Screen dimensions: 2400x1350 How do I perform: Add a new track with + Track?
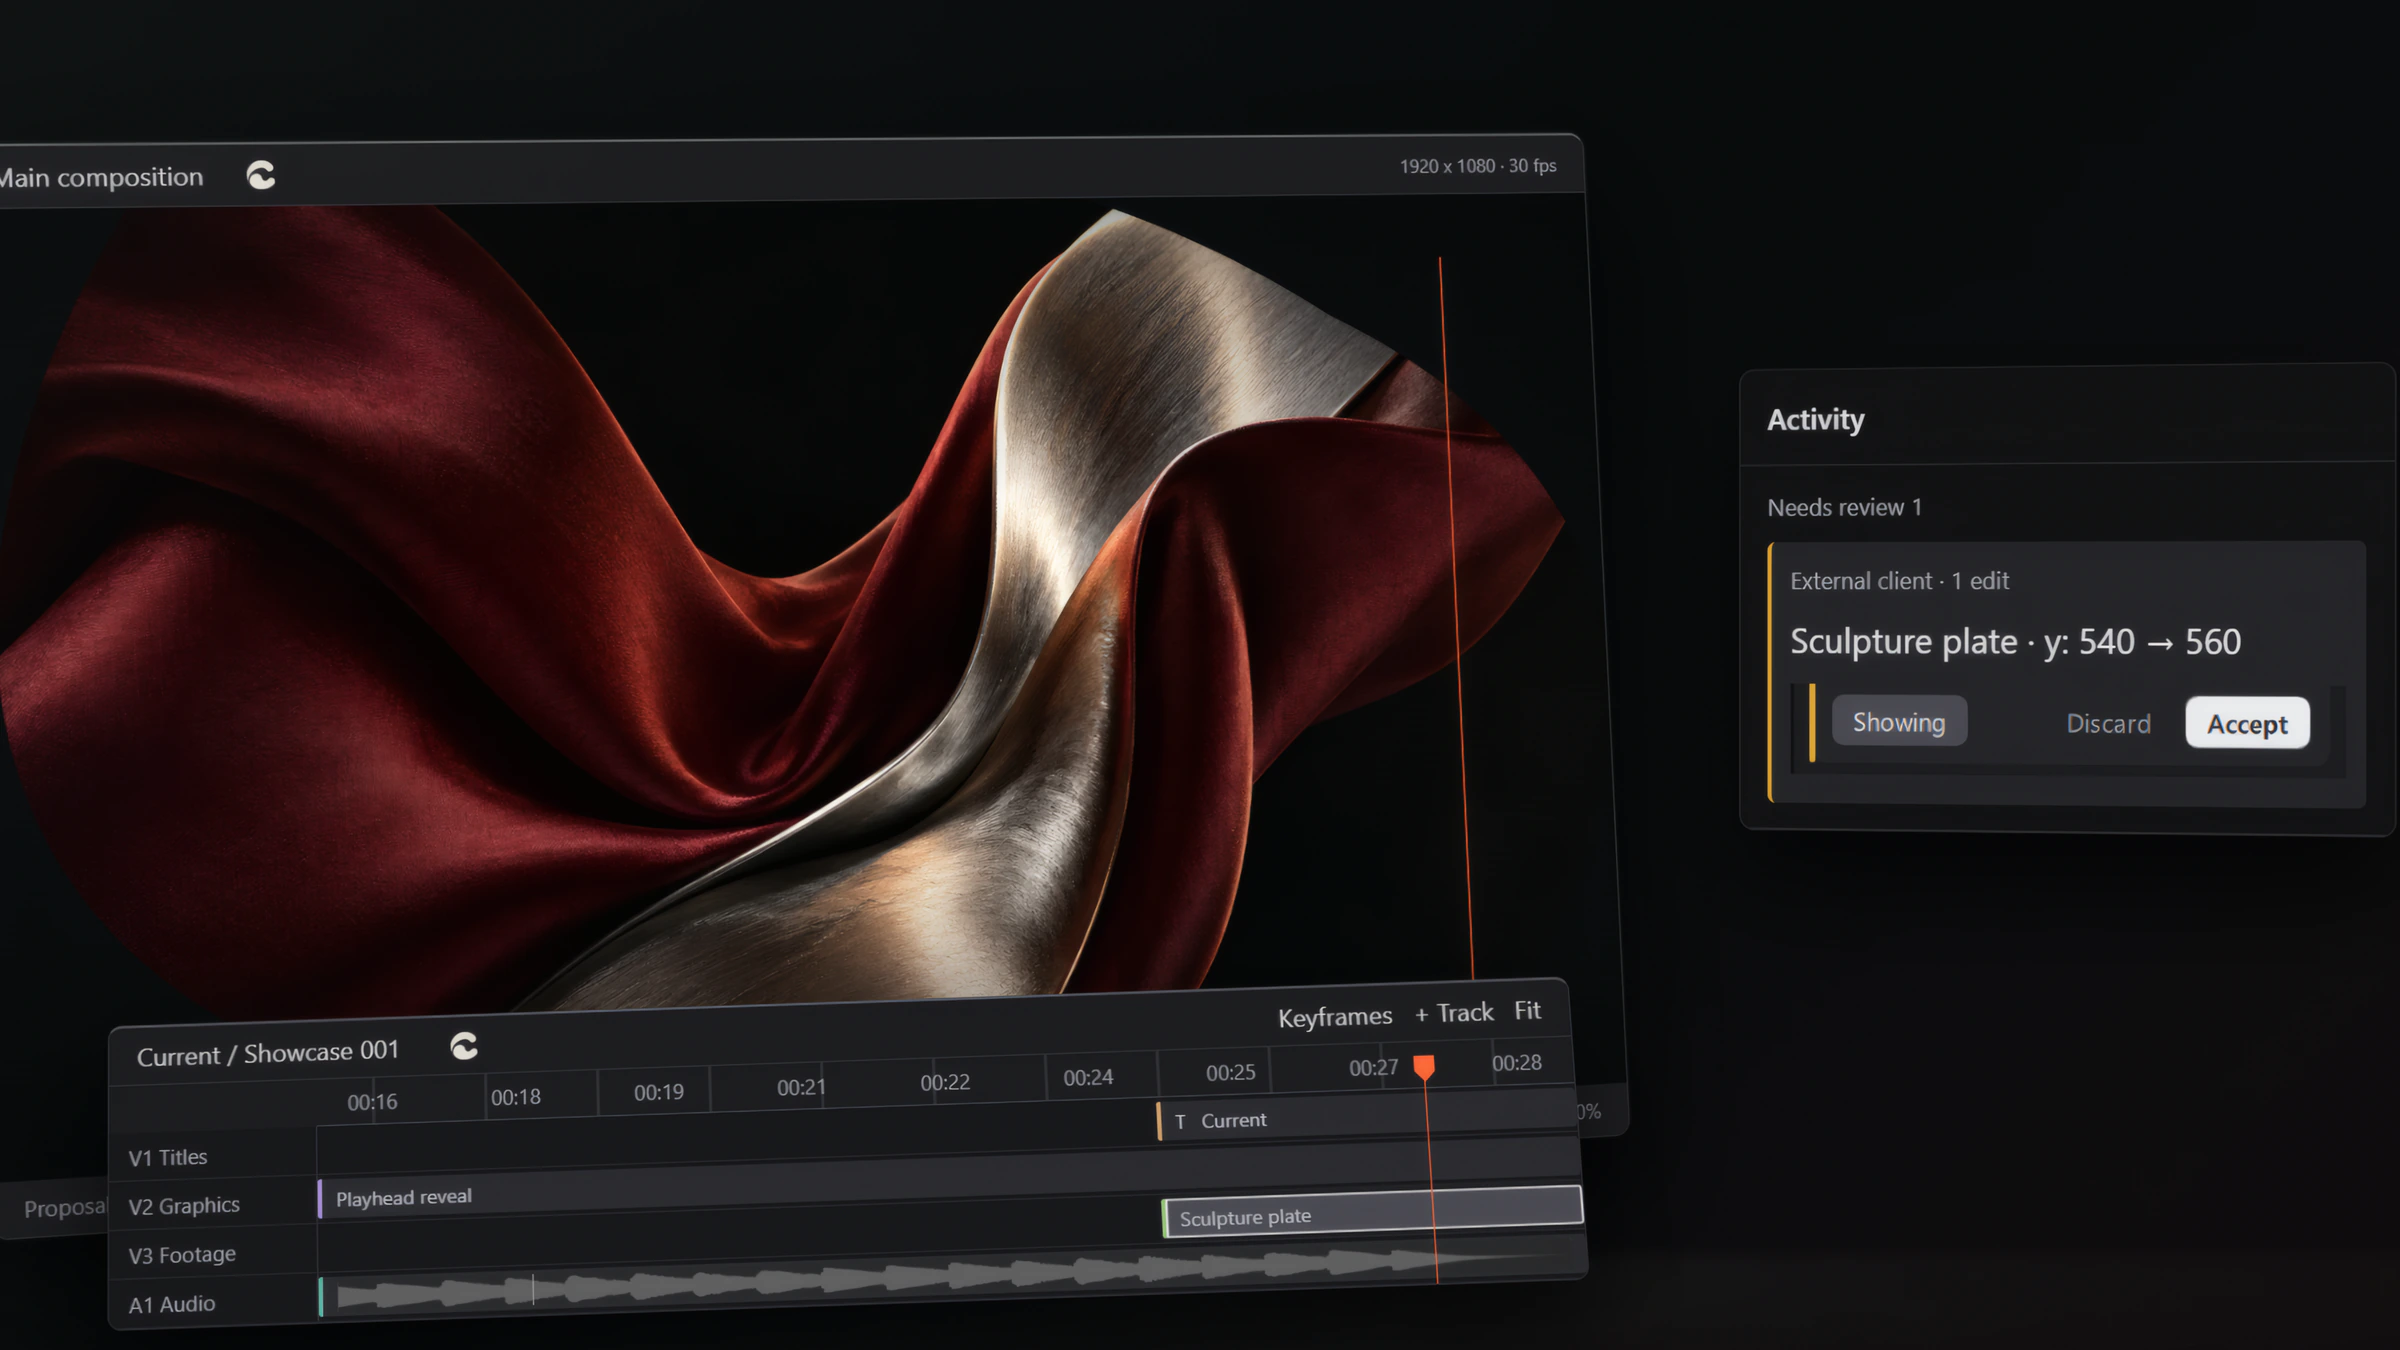1454,1013
